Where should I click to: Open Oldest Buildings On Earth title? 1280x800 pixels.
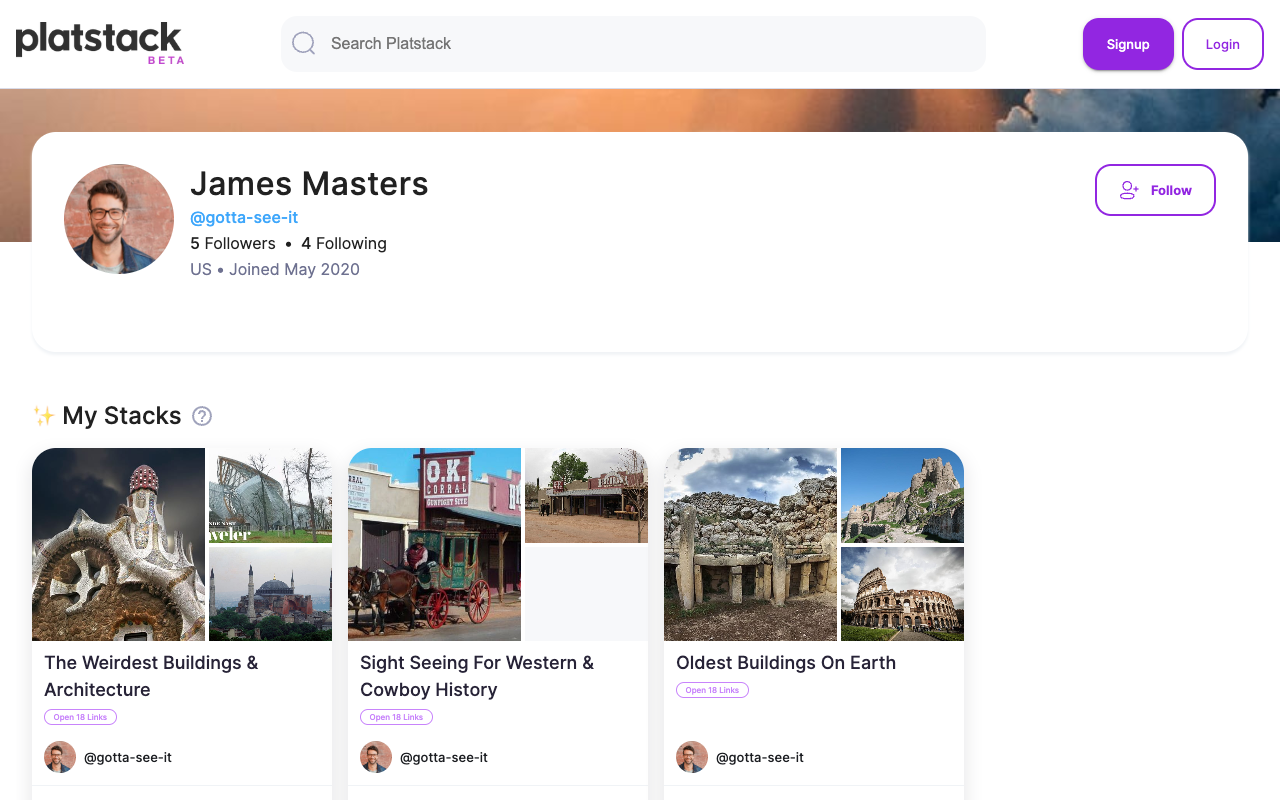point(786,663)
